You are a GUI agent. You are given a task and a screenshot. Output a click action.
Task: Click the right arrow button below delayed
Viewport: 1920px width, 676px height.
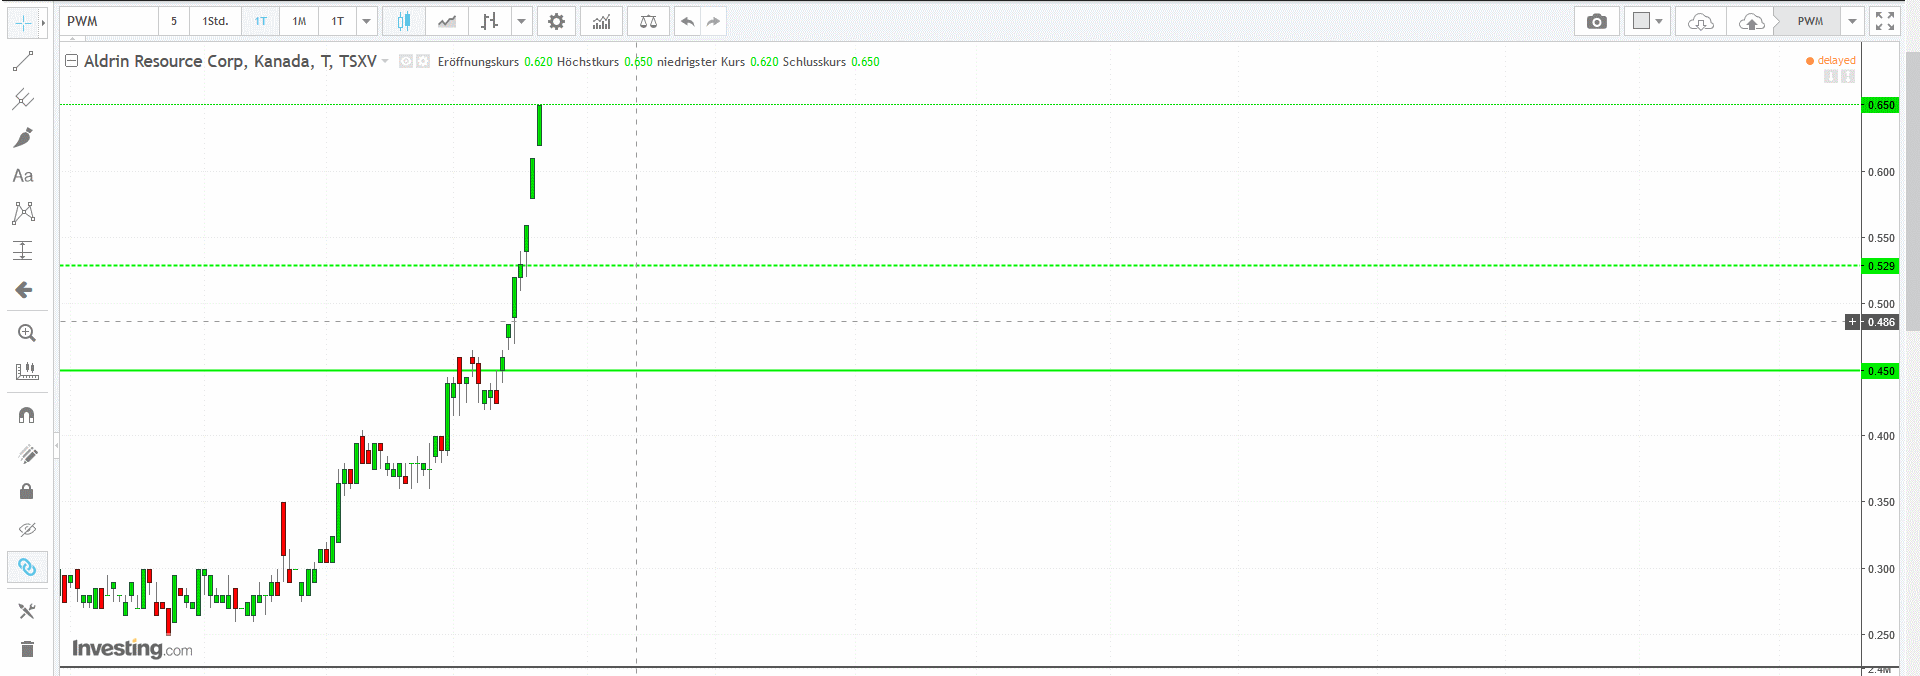coord(1848,77)
